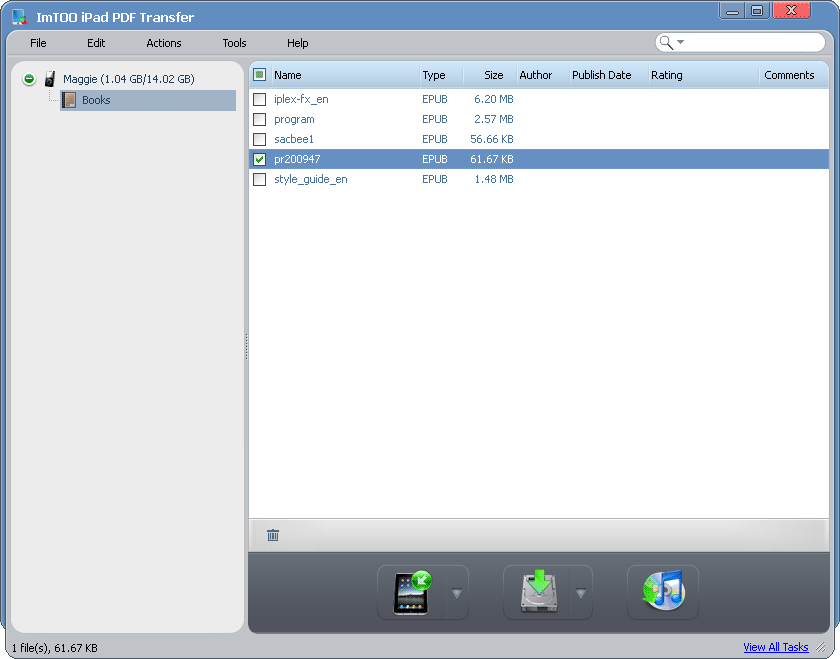840x659 pixels.
Task: Click the 1.48 MB size cell
Action: [x=493, y=179]
